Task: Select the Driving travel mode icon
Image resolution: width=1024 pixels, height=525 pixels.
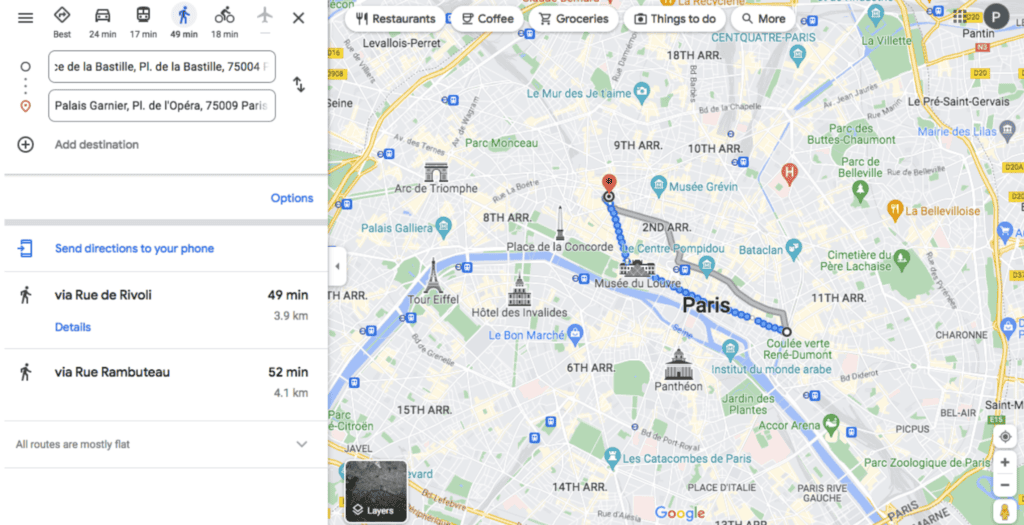Action: (x=103, y=15)
